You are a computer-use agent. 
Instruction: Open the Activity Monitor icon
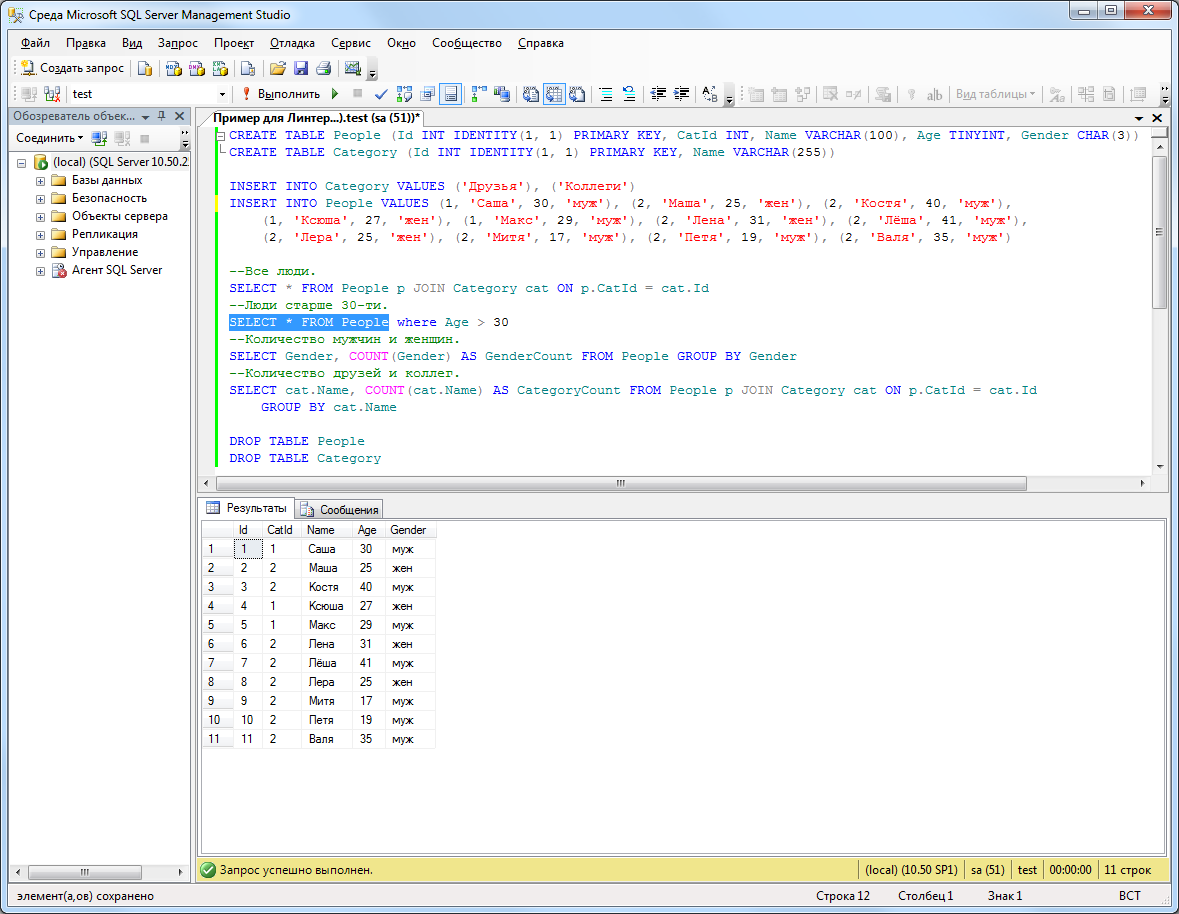(353, 68)
